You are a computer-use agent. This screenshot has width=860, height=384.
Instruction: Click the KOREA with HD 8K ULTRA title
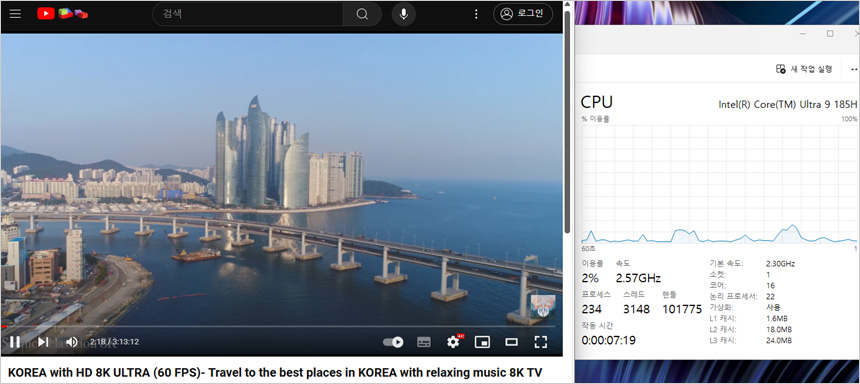pos(275,374)
